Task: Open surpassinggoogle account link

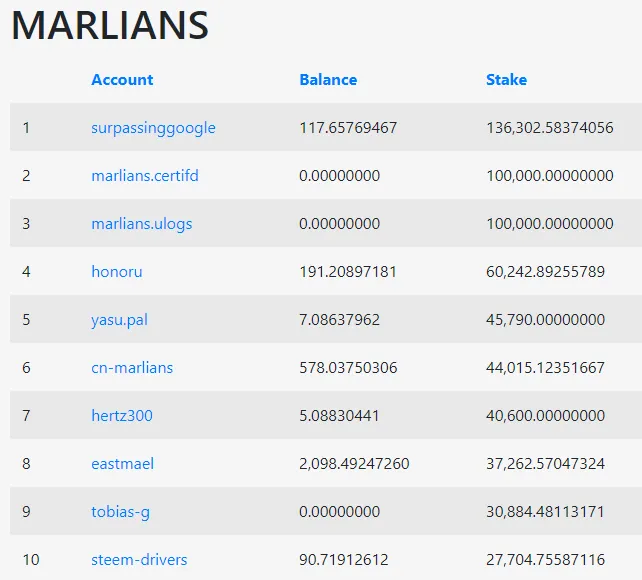Action: (x=153, y=128)
